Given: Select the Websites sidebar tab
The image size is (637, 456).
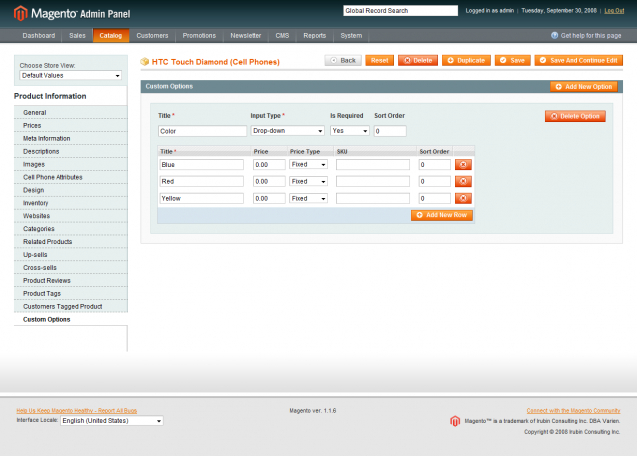Looking at the screenshot, I should click(x=71, y=216).
